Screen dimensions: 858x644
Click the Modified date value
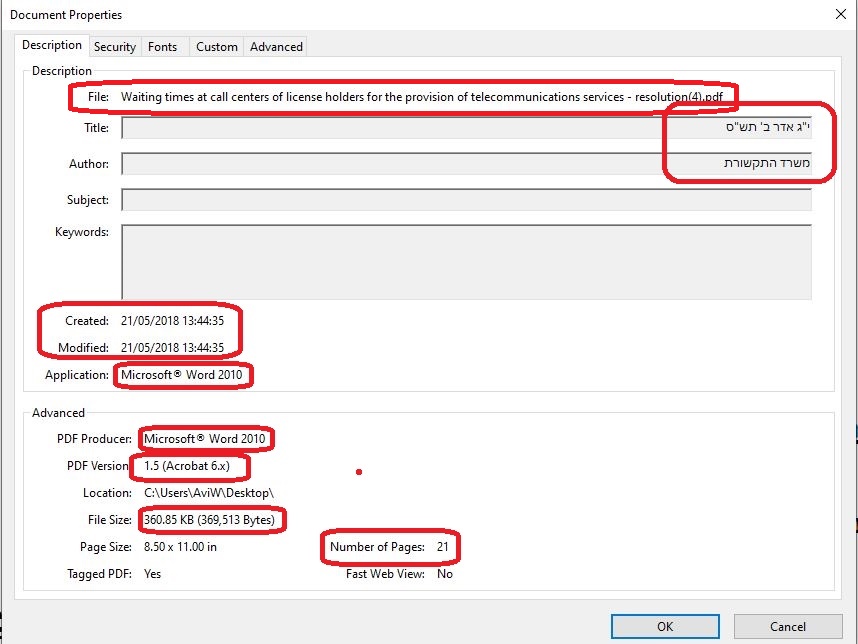[x=172, y=347]
